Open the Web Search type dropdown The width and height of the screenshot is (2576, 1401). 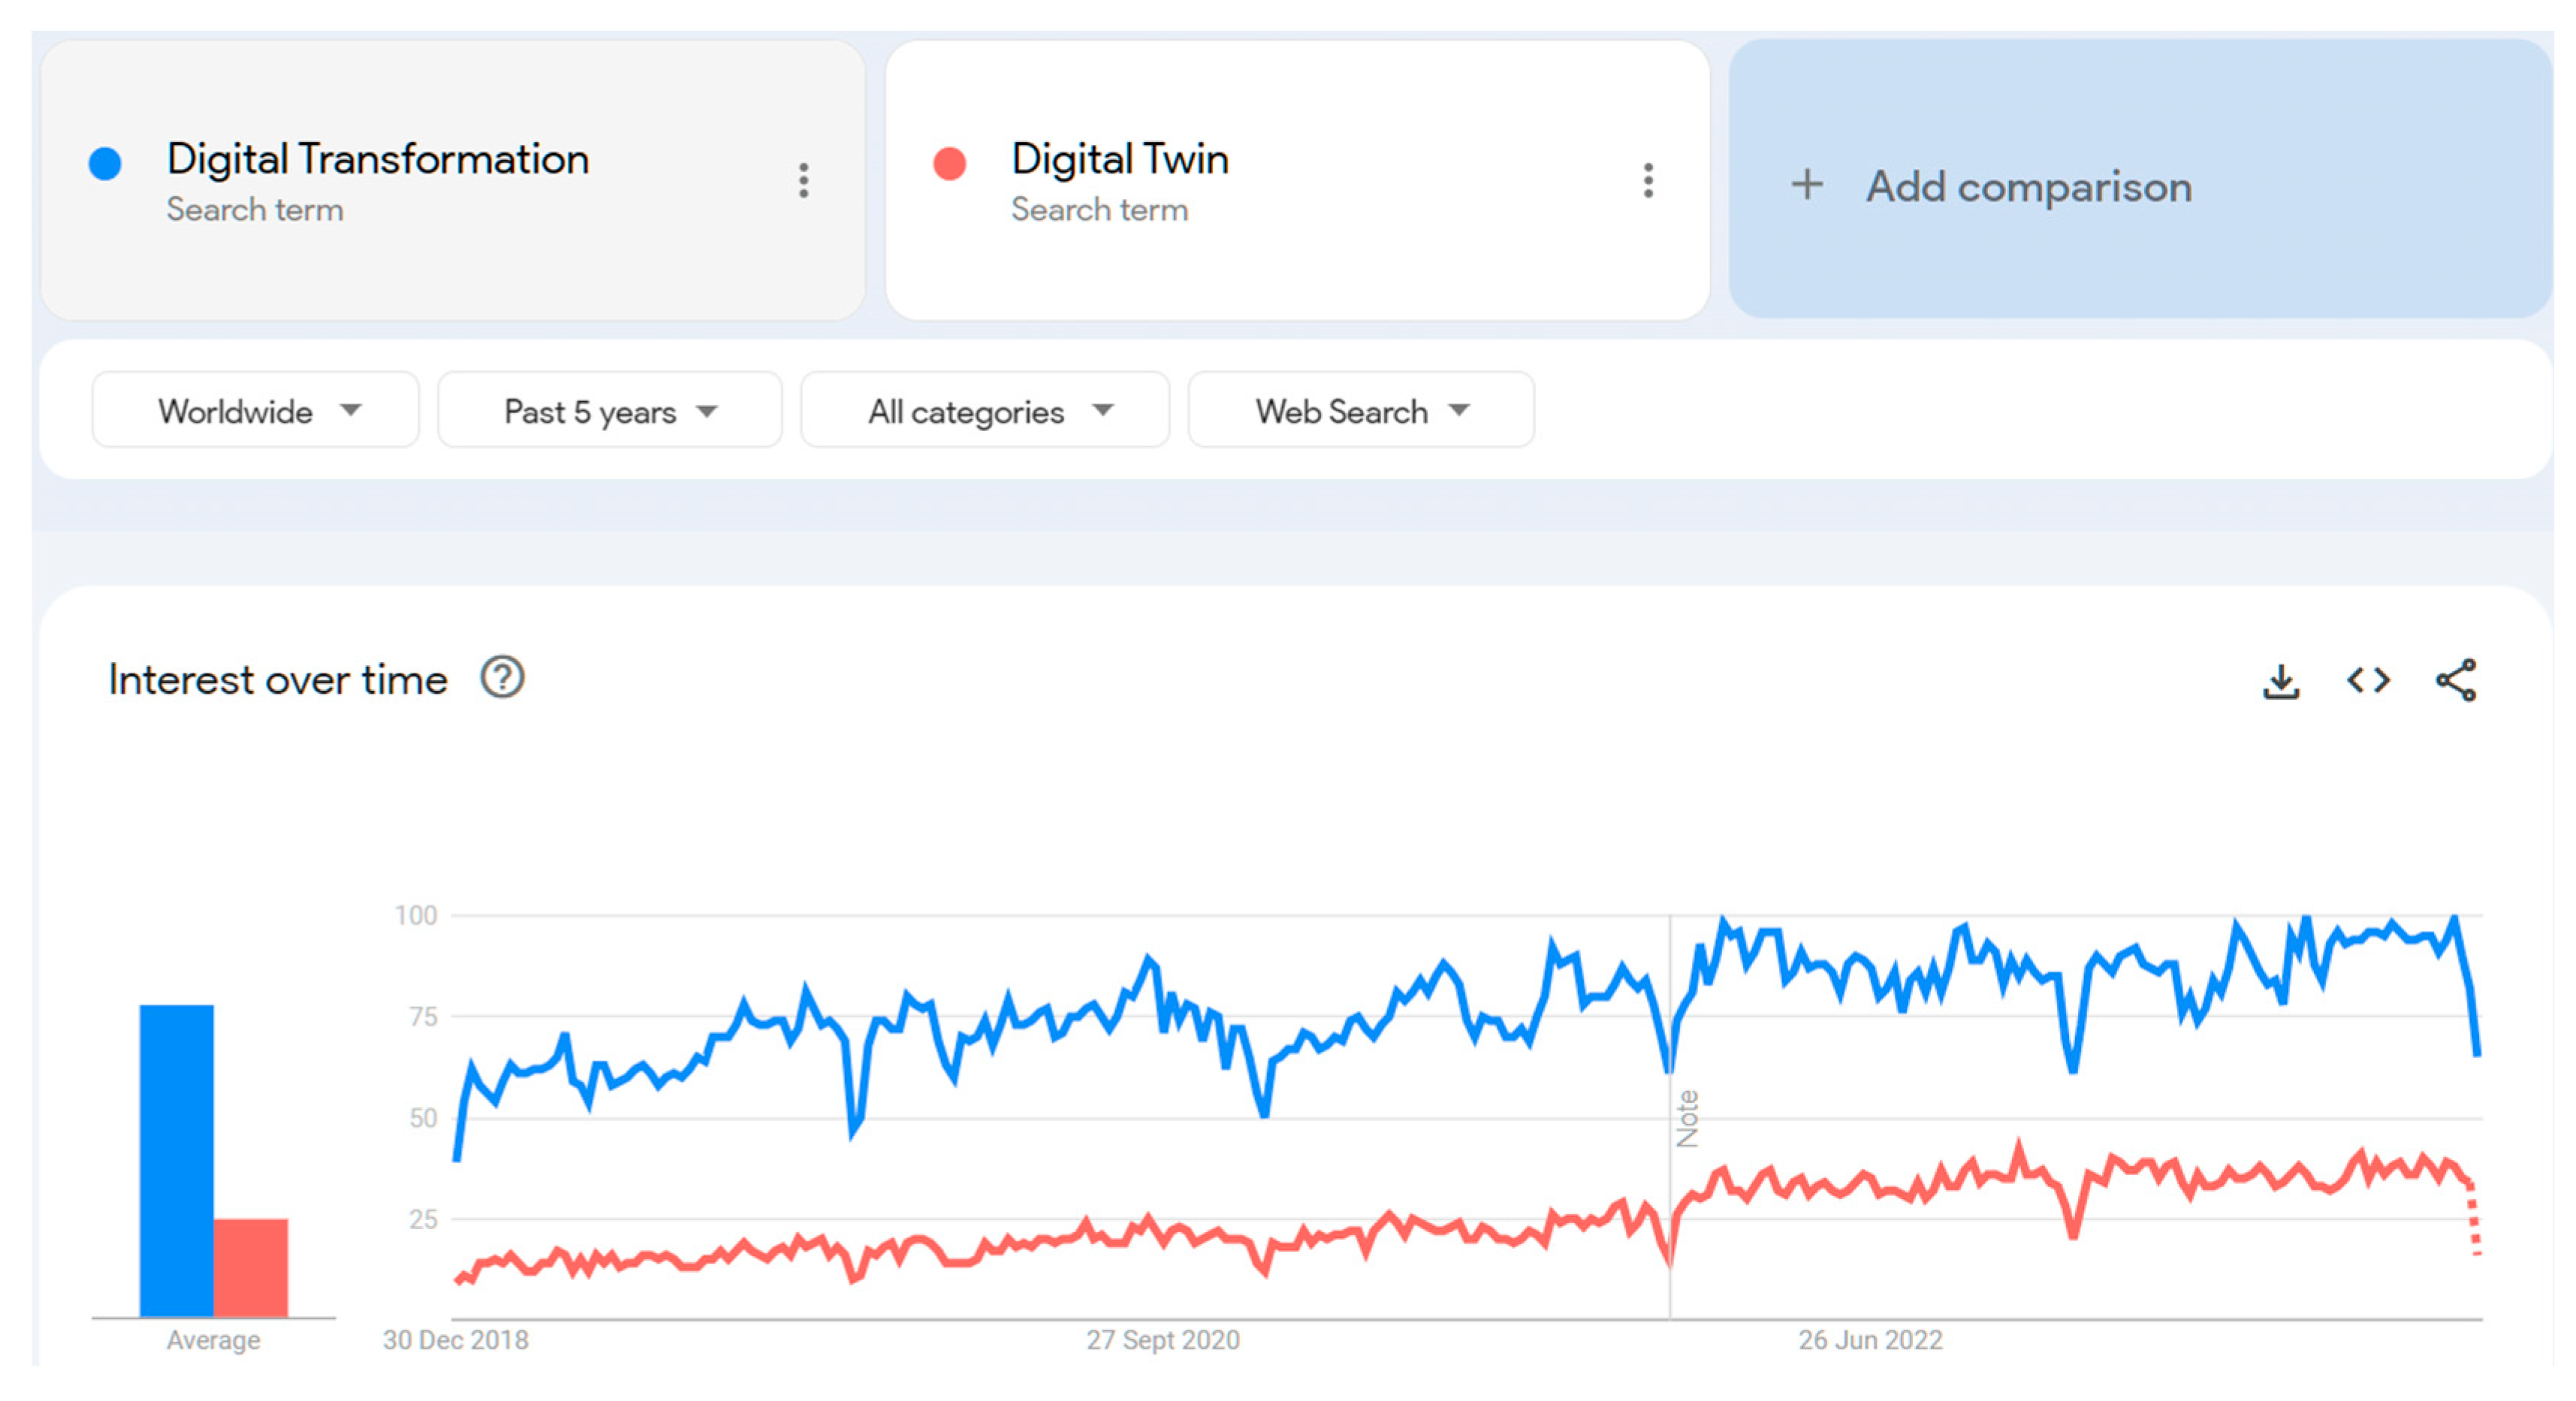(1361, 411)
